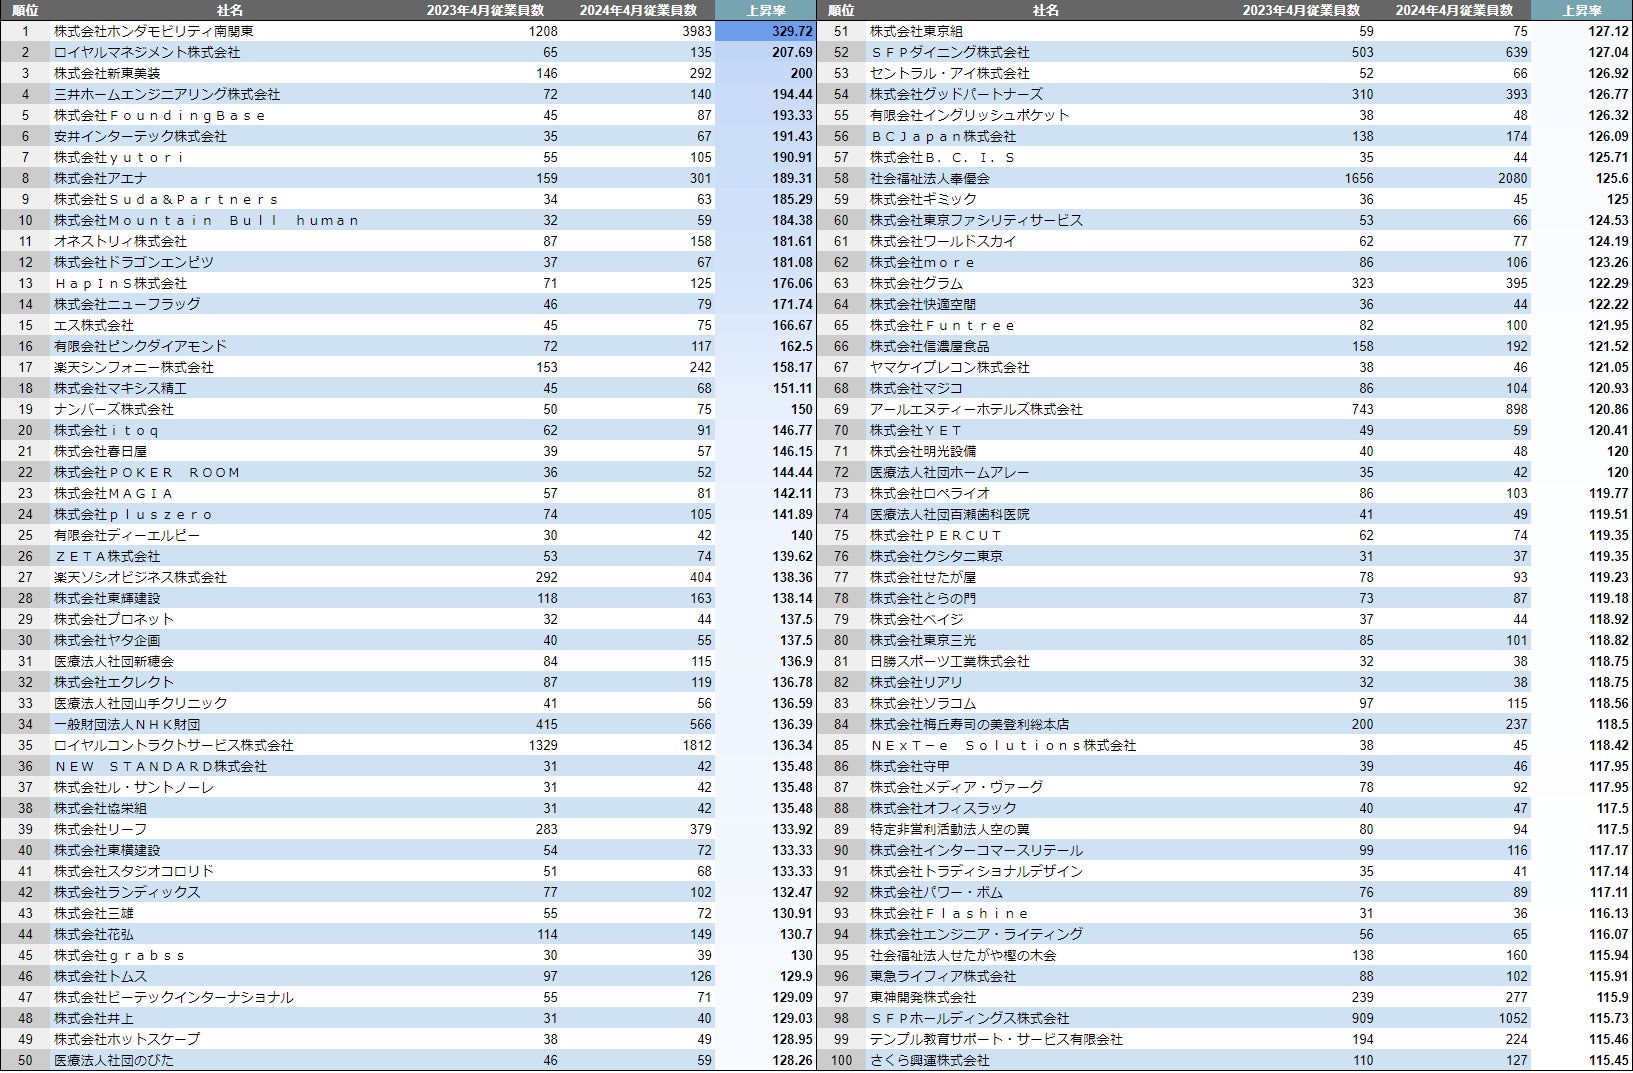This screenshot has height=1073, width=1633.
Task: Click 株式会社梅丘寿司の美登利総本店
Action: tap(970, 724)
